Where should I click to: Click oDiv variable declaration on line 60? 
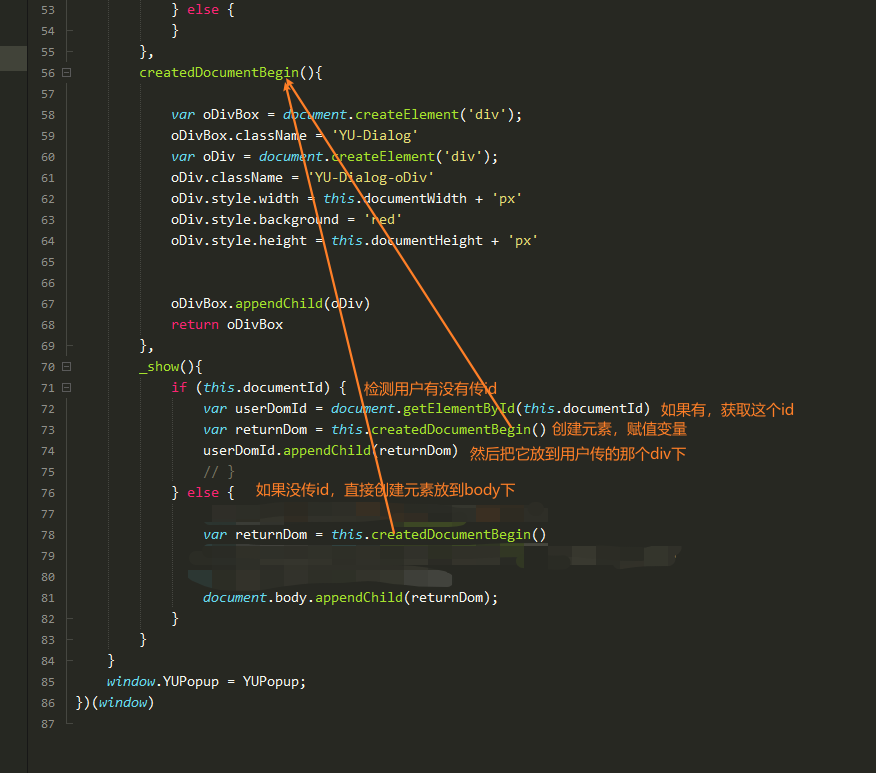pyautogui.click(x=219, y=157)
